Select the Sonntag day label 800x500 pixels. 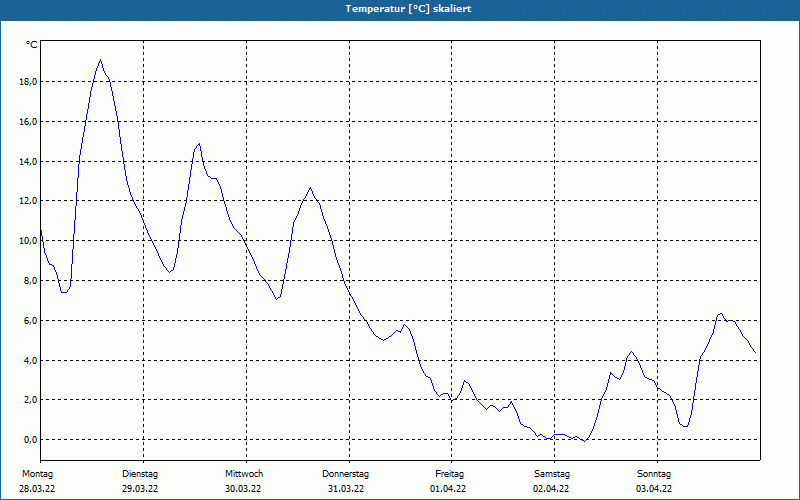(654, 474)
